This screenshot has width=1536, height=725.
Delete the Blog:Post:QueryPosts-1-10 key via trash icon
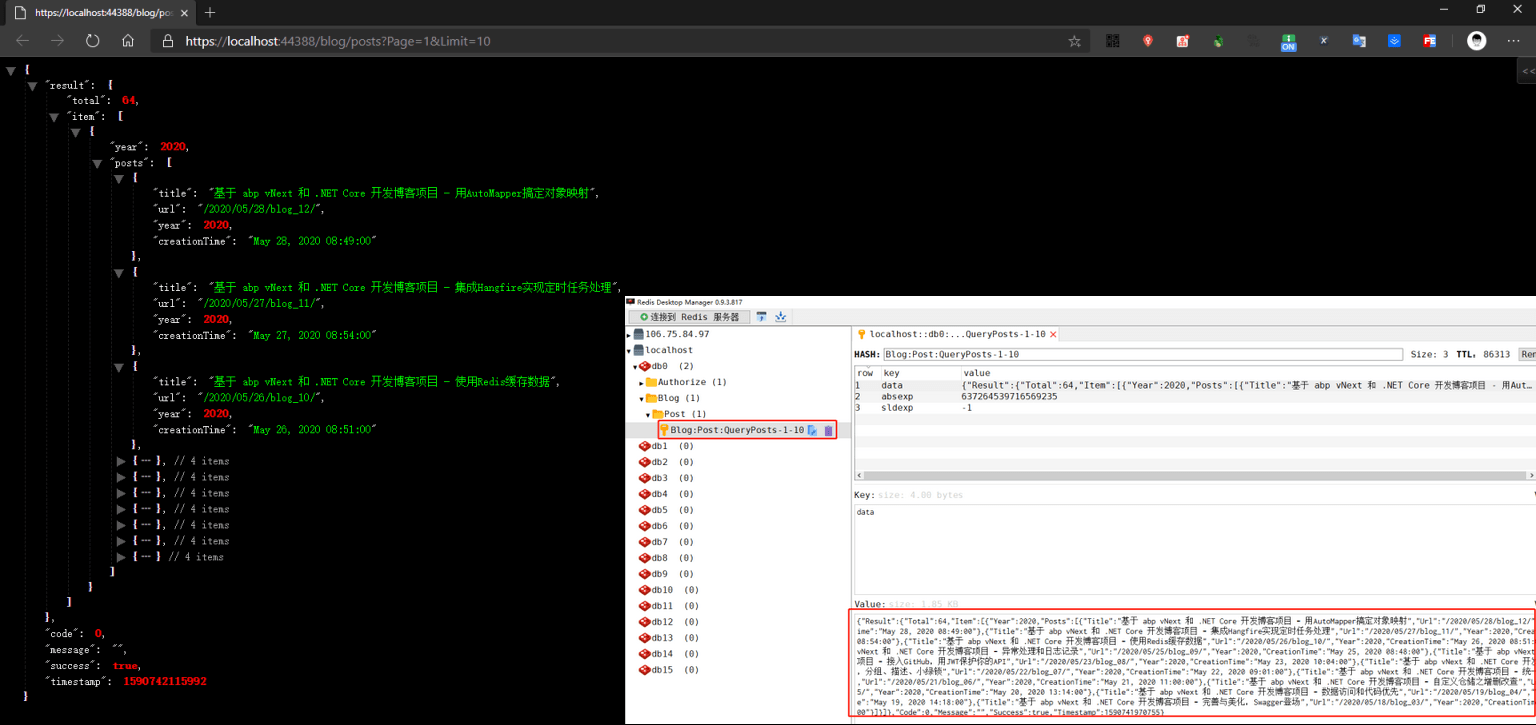[x=828, y=430]
